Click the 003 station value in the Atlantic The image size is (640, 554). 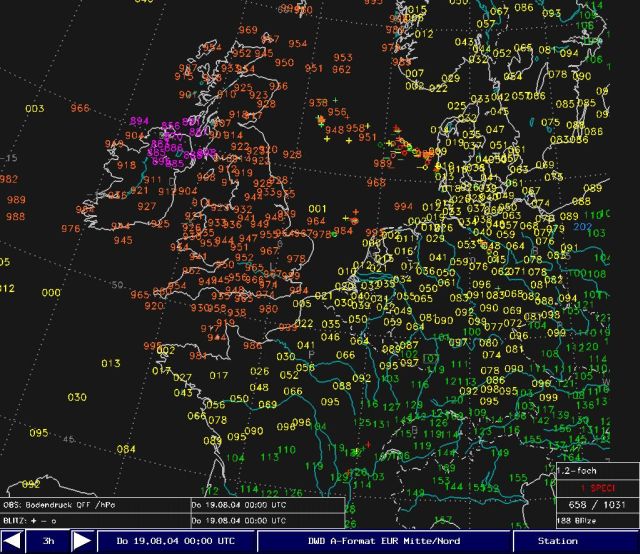click(x=35, y=109)
